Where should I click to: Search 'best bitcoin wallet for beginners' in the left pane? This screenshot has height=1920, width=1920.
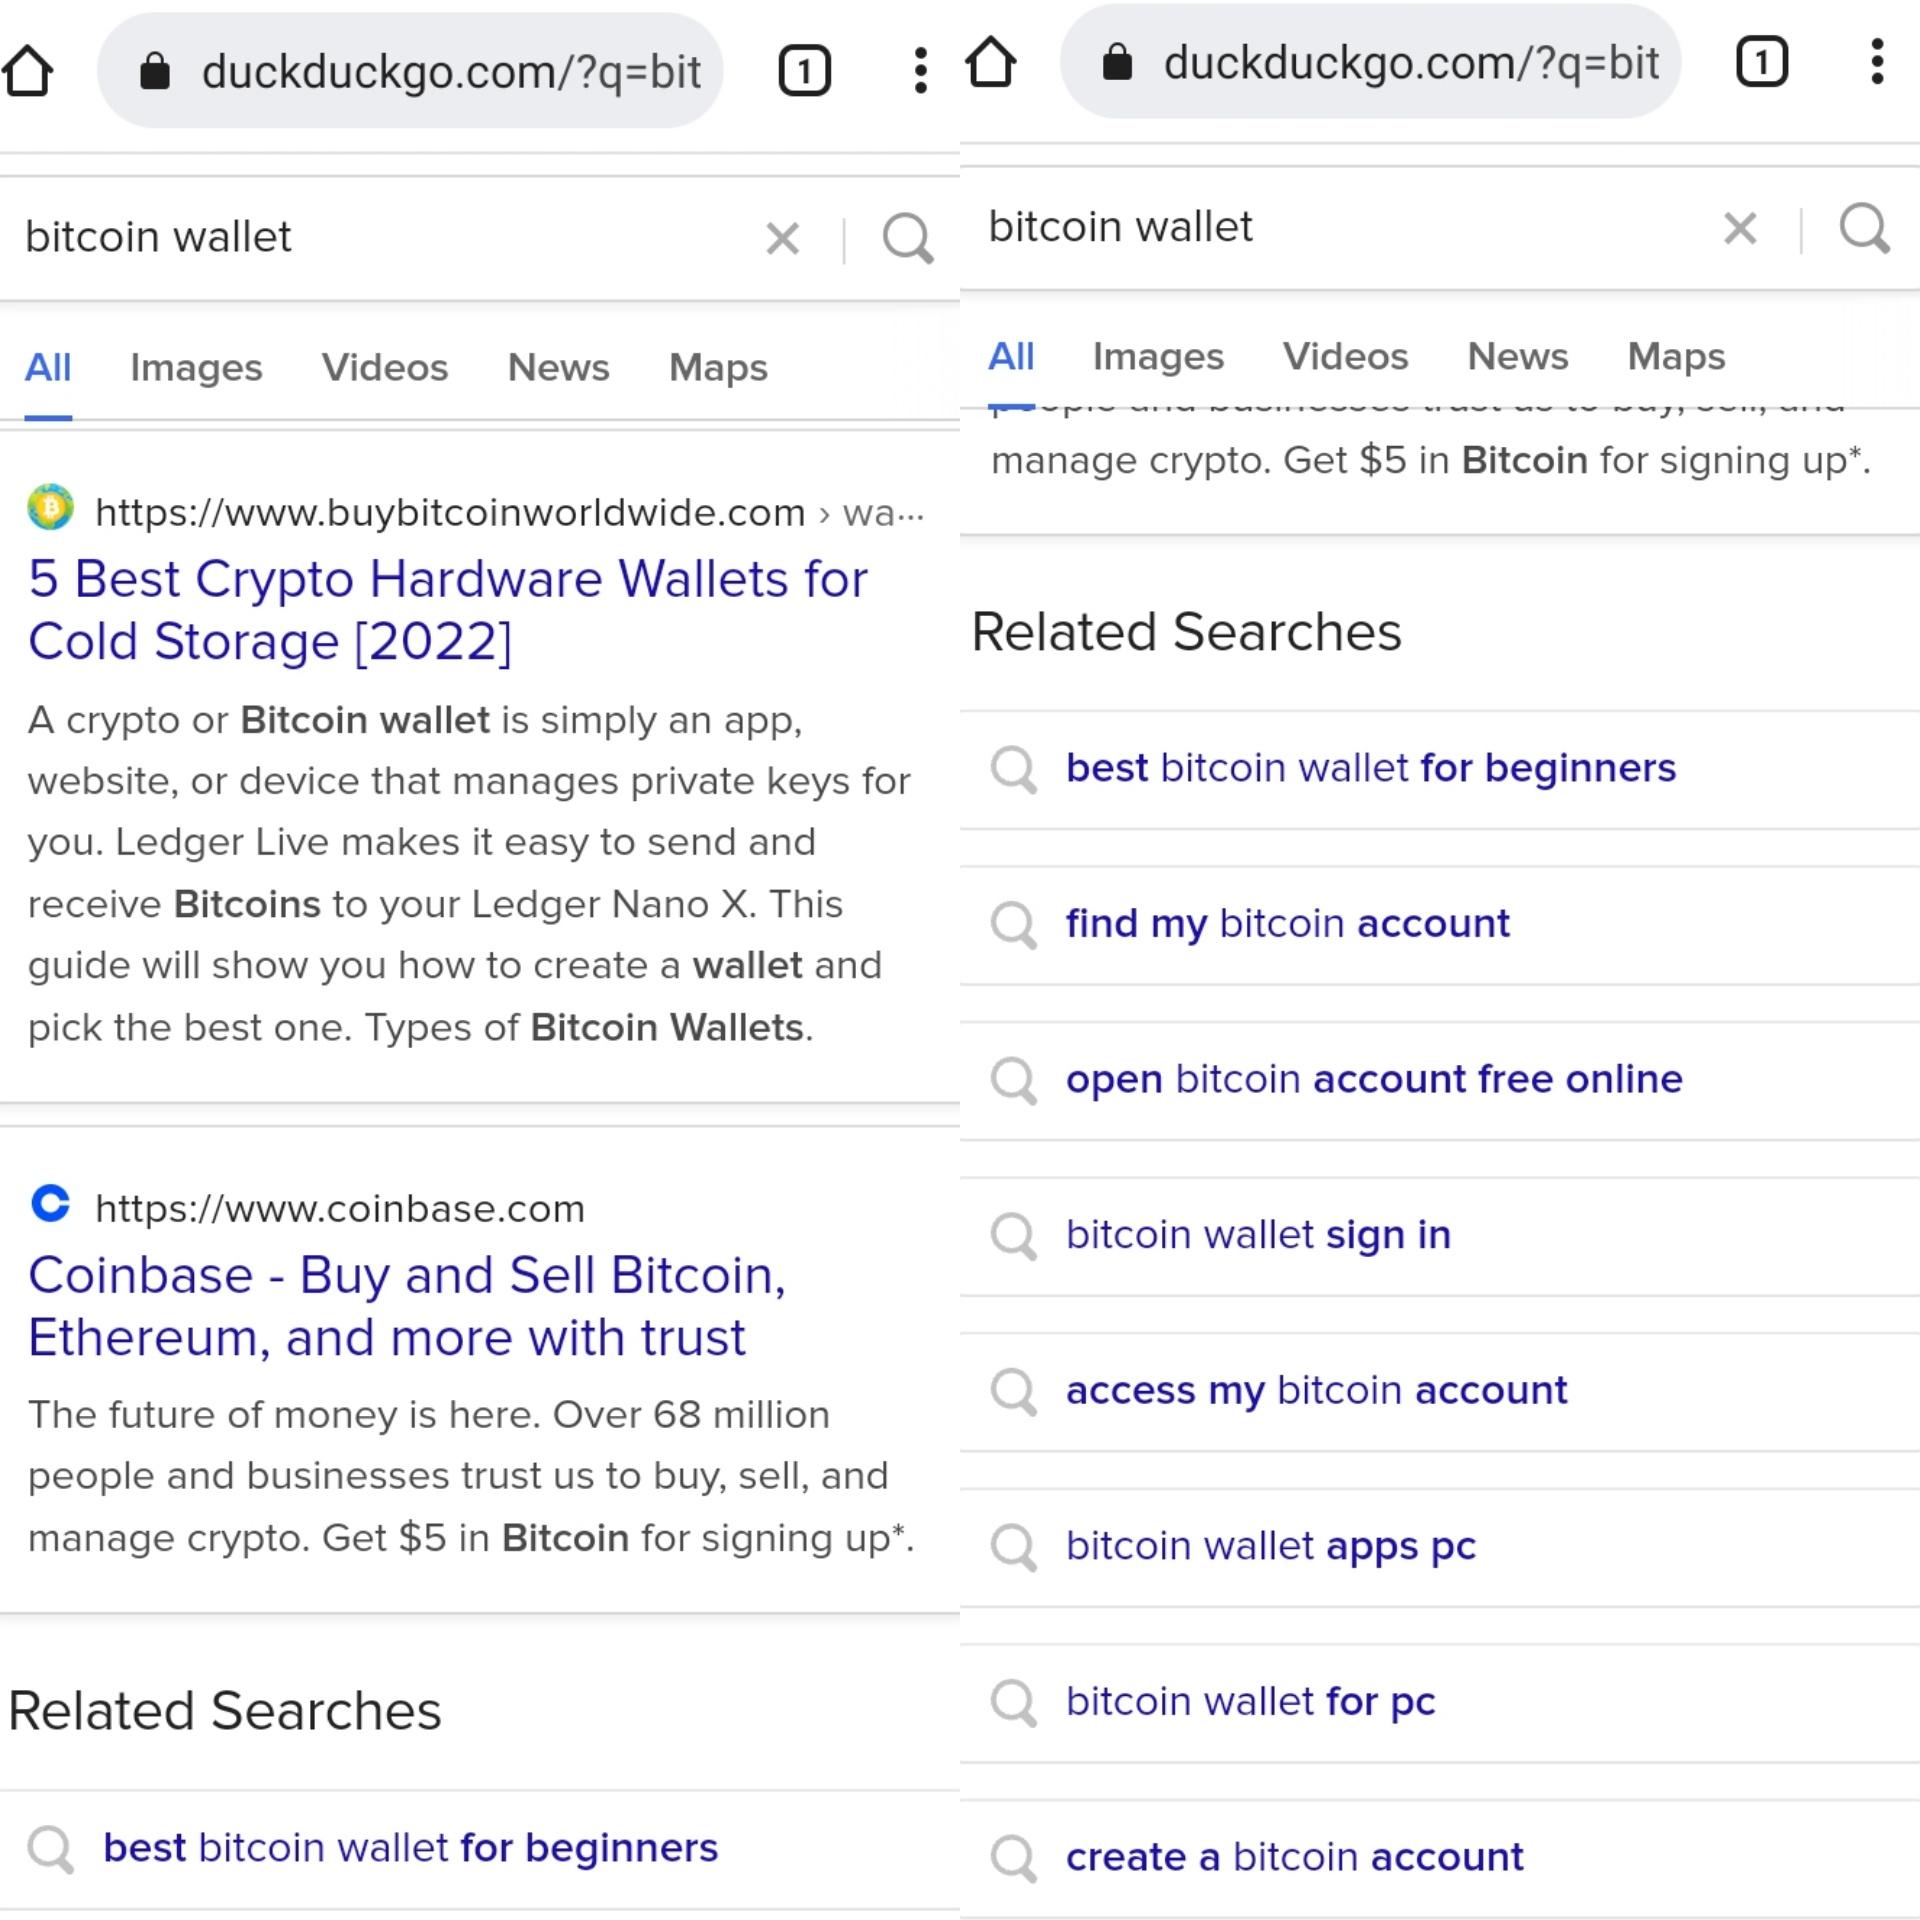[x=410, y=1848]
